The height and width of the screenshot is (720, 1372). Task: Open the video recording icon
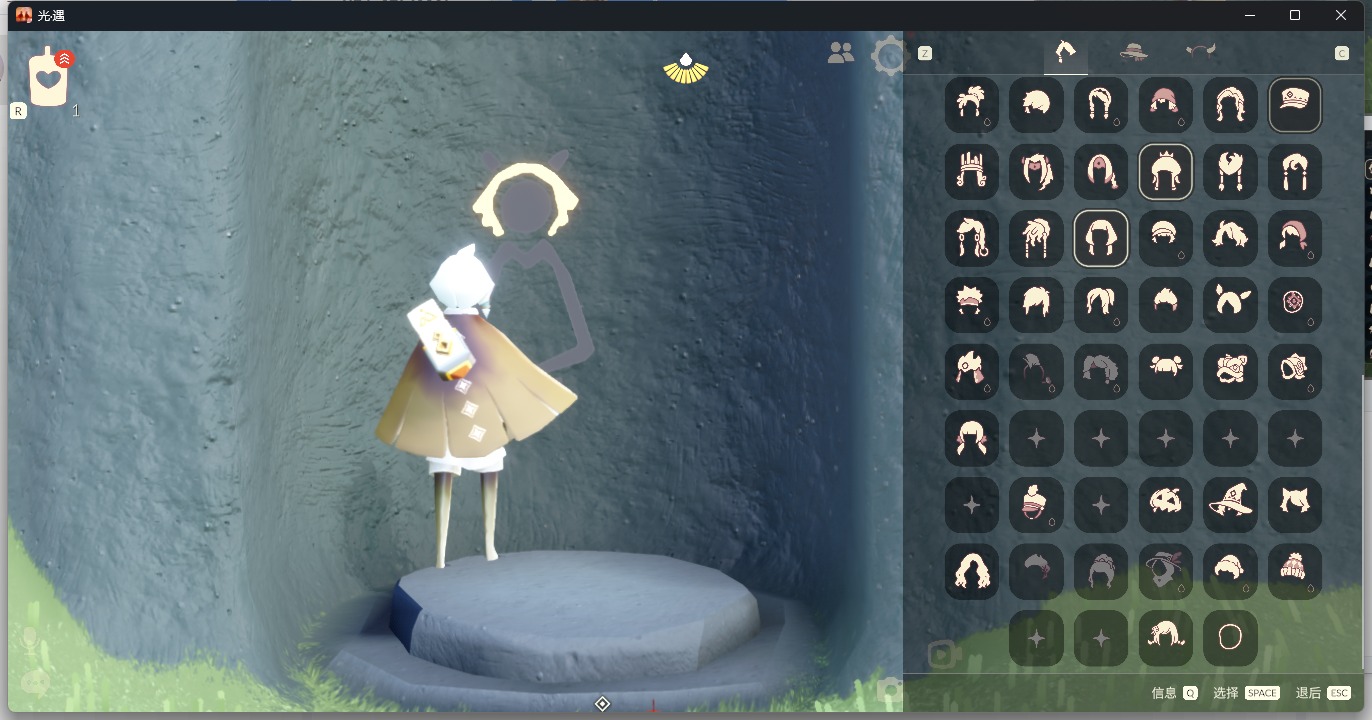[944, 655]
